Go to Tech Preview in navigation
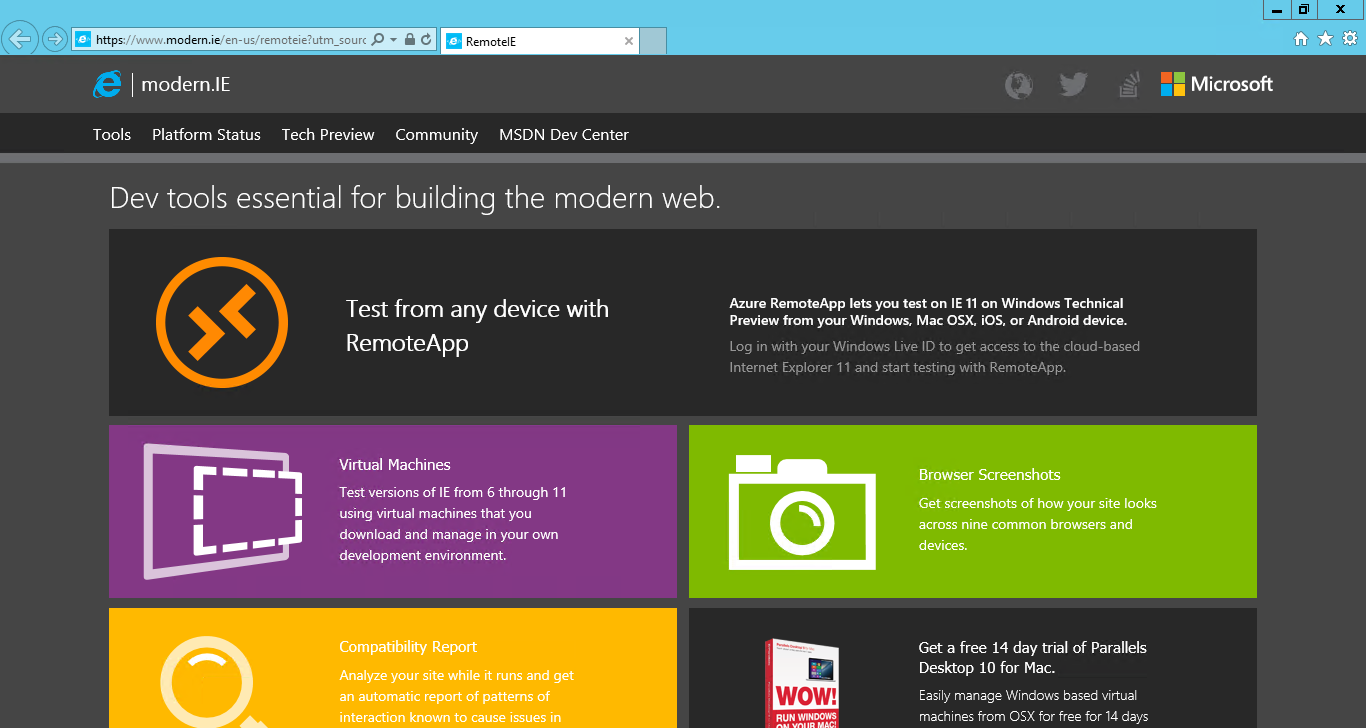 coord(328,134)
